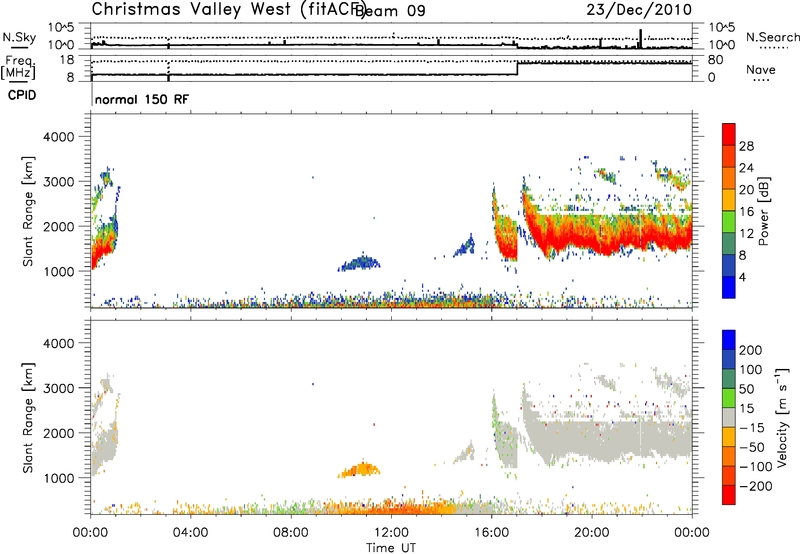The width and height of the screenshot is (800, 554).
Task: Click the blue bottom of Power color bar
Action: tap(729, 287)
